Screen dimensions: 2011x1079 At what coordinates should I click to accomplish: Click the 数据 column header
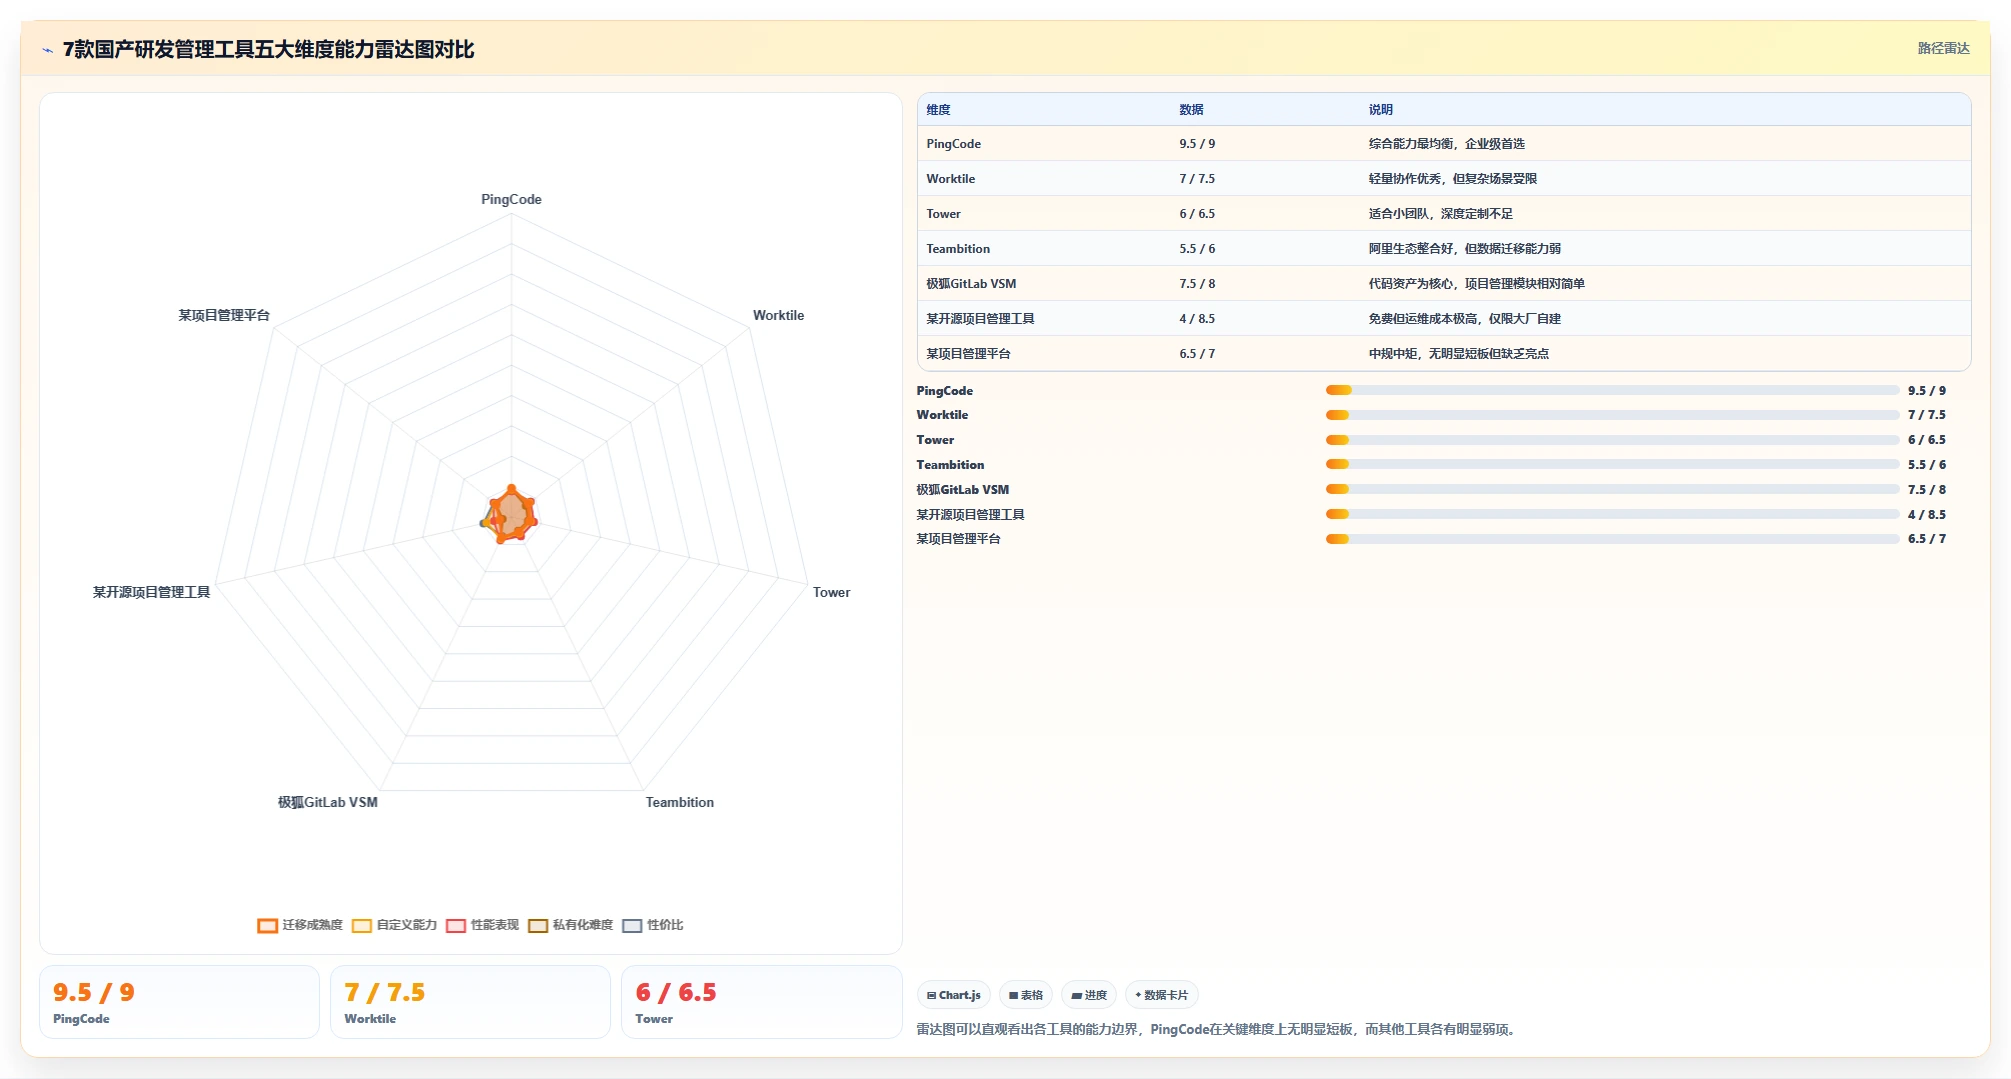[1191, 110]
